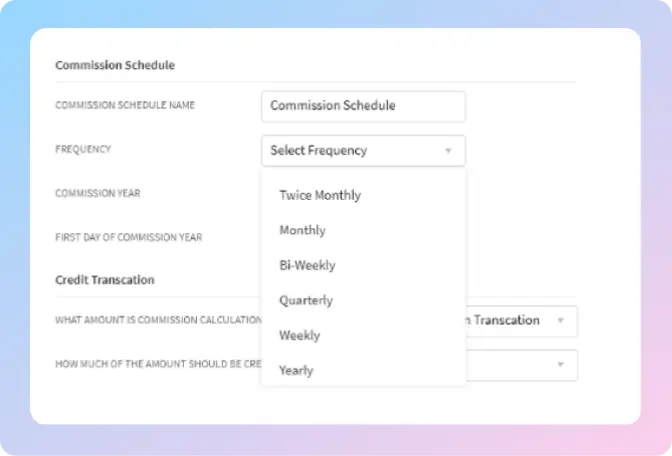Click the Commission Schedule section heading
Viewport: 672px width, 456px height.
click(115, 65)
